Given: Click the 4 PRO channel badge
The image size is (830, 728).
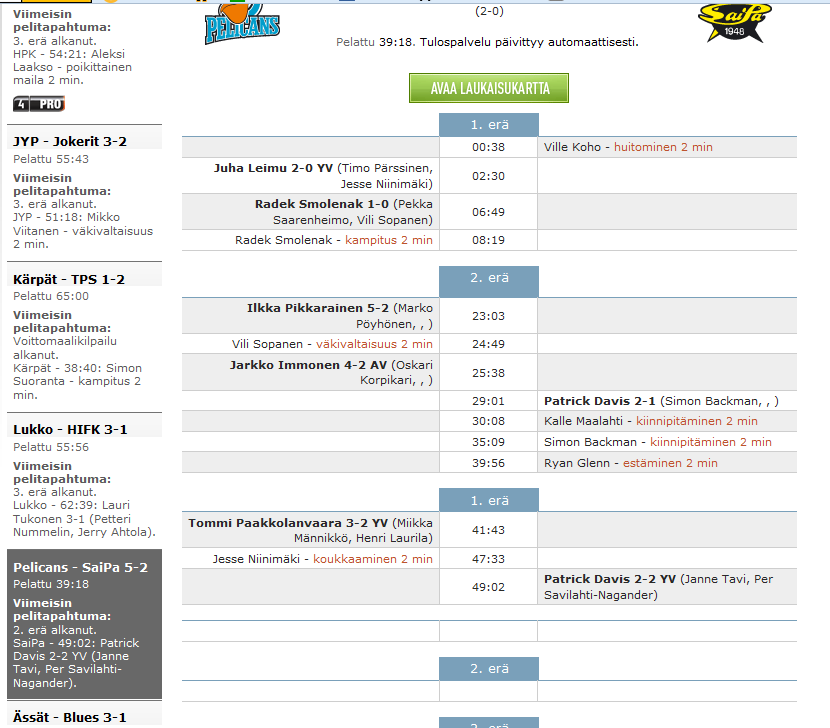Looking at the screenshot, I should (x=39, y=104).
